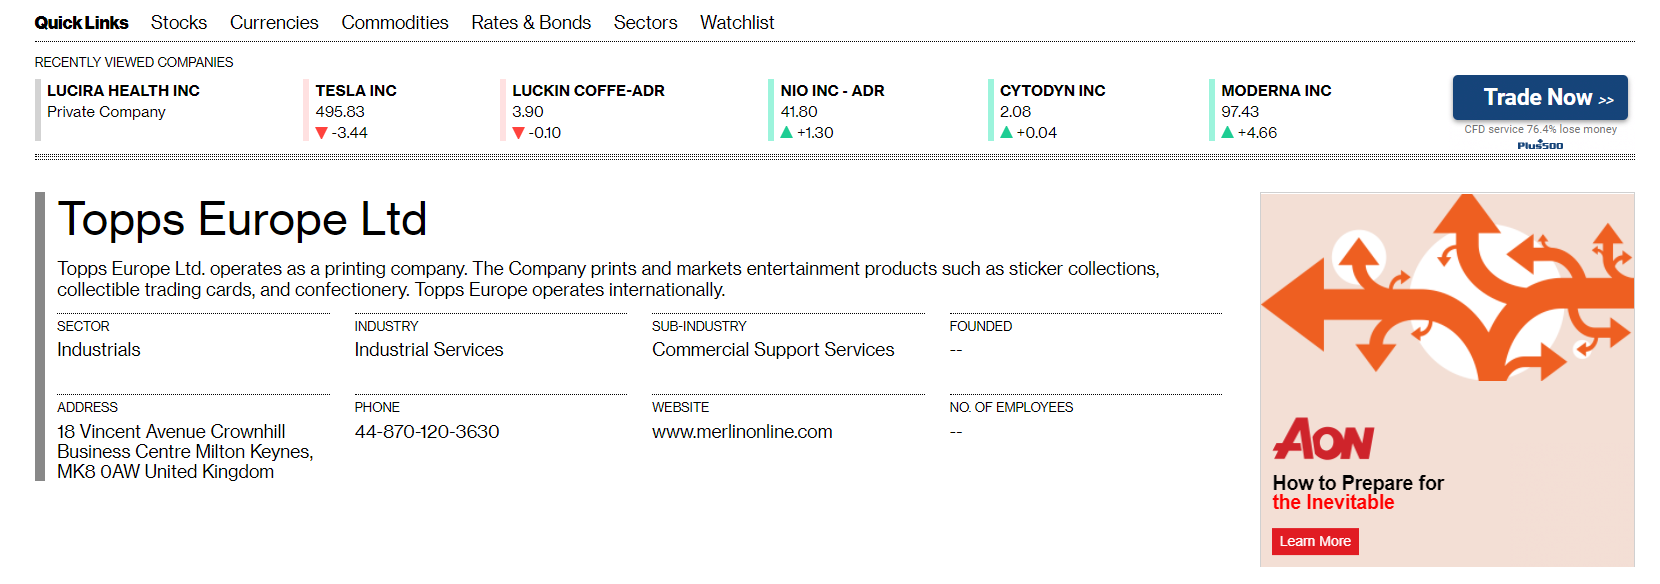This screenshot has width=1660, height=584.
Task: Open CytoDyn Inc company
Action: coord(1052,90)
